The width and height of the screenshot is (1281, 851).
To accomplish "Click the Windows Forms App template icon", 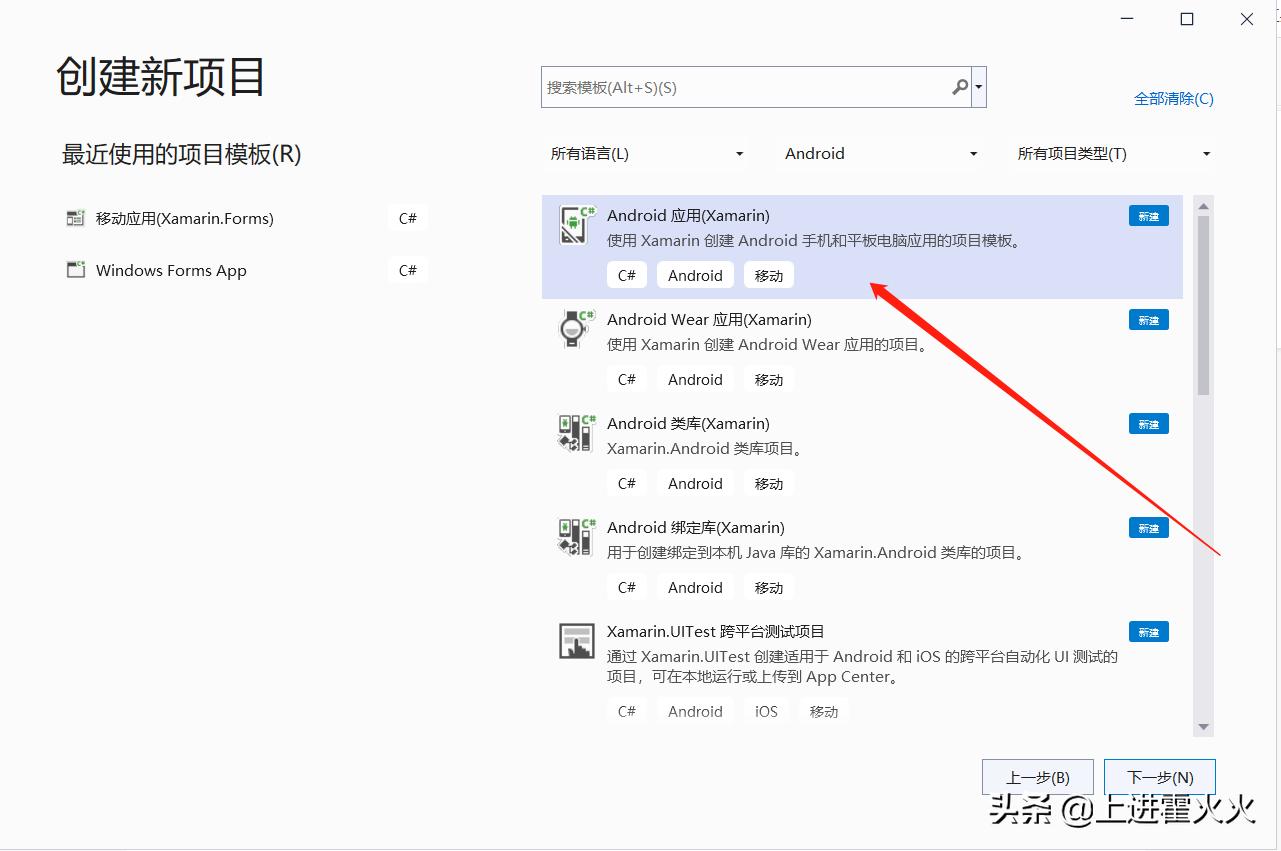I will [75, 269].
